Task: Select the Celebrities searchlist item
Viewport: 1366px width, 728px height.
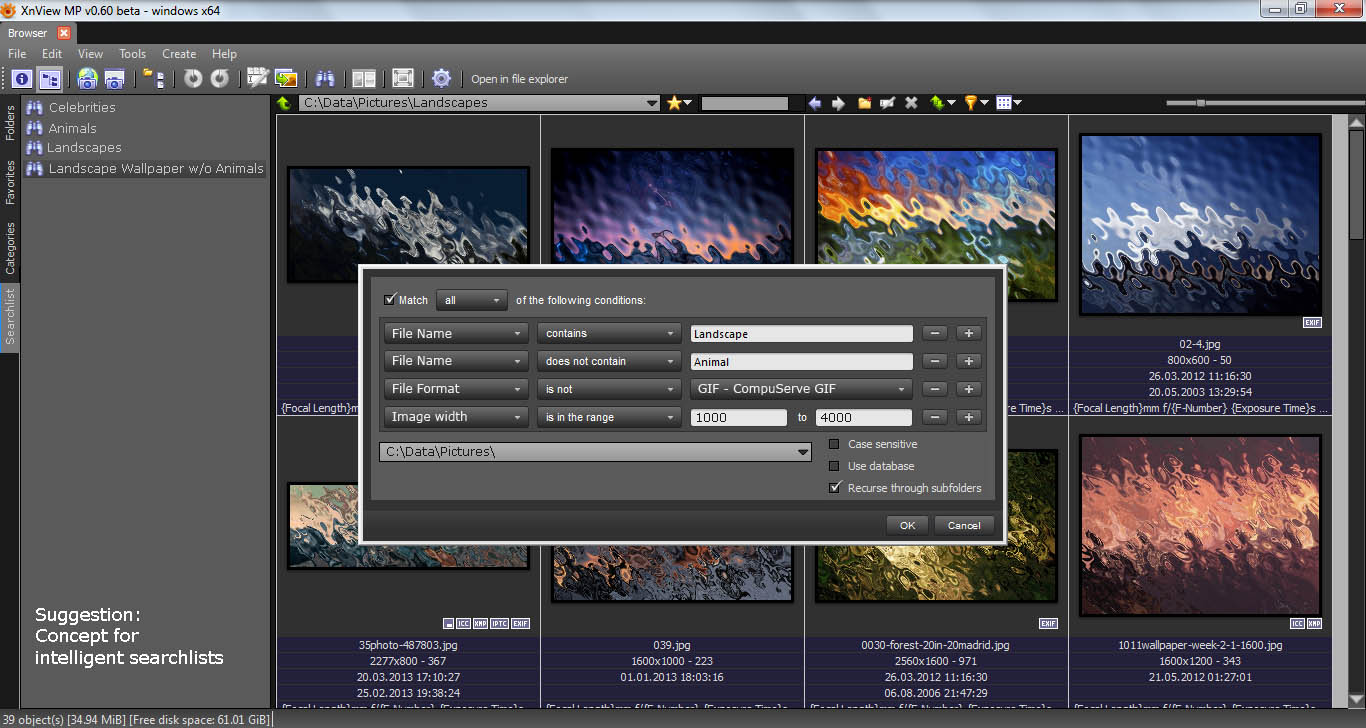Action: [x=82, y=107]
